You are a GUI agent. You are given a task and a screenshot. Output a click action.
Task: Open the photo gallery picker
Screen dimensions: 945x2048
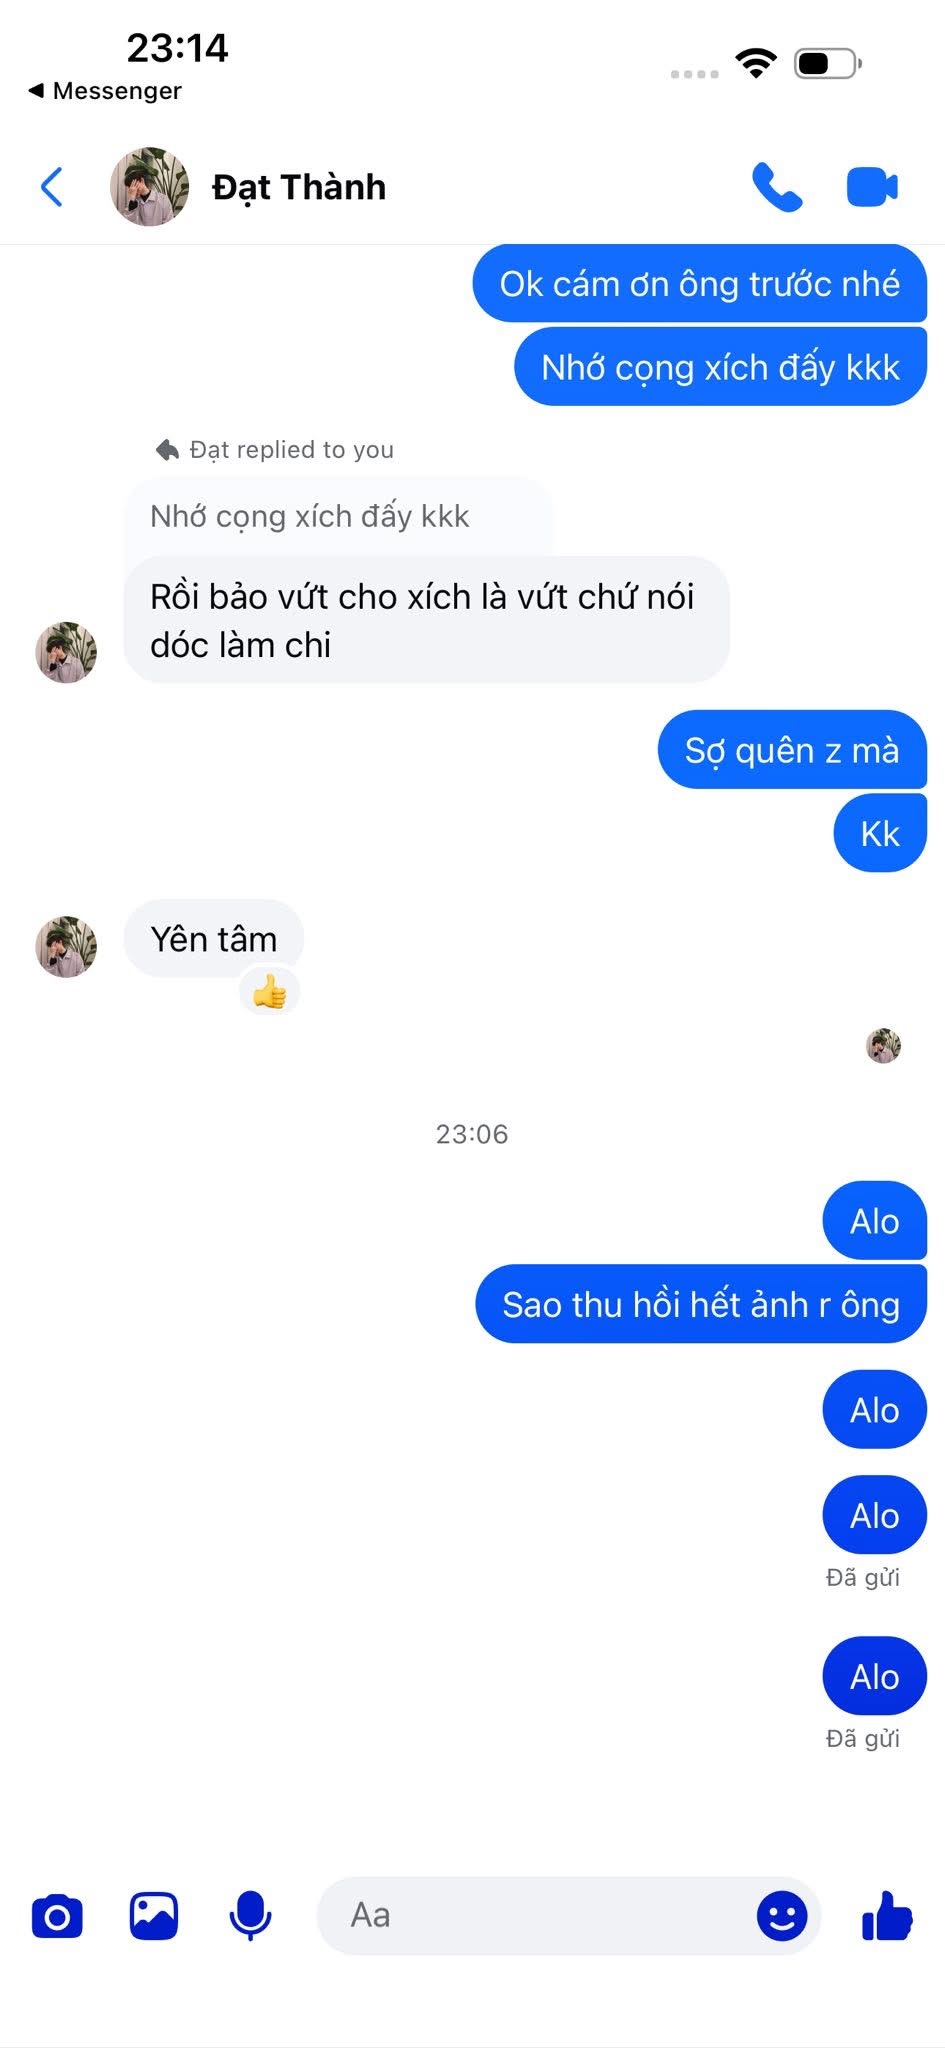(x=154, y=1917)
